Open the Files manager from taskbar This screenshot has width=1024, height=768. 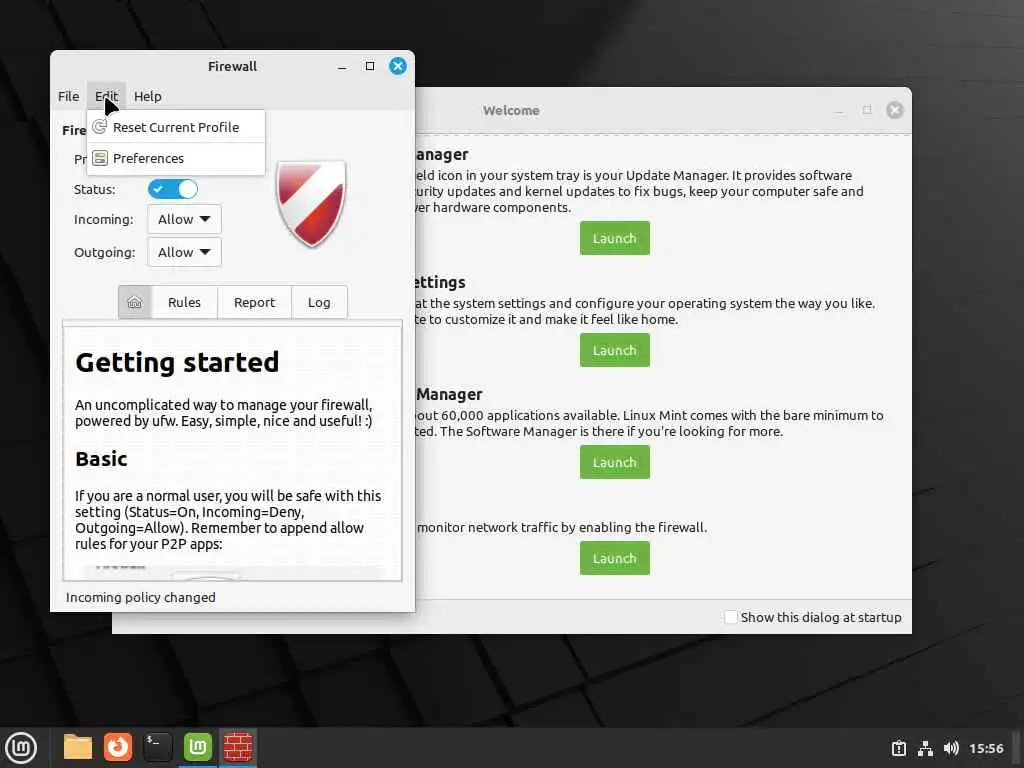coord(78,747)
